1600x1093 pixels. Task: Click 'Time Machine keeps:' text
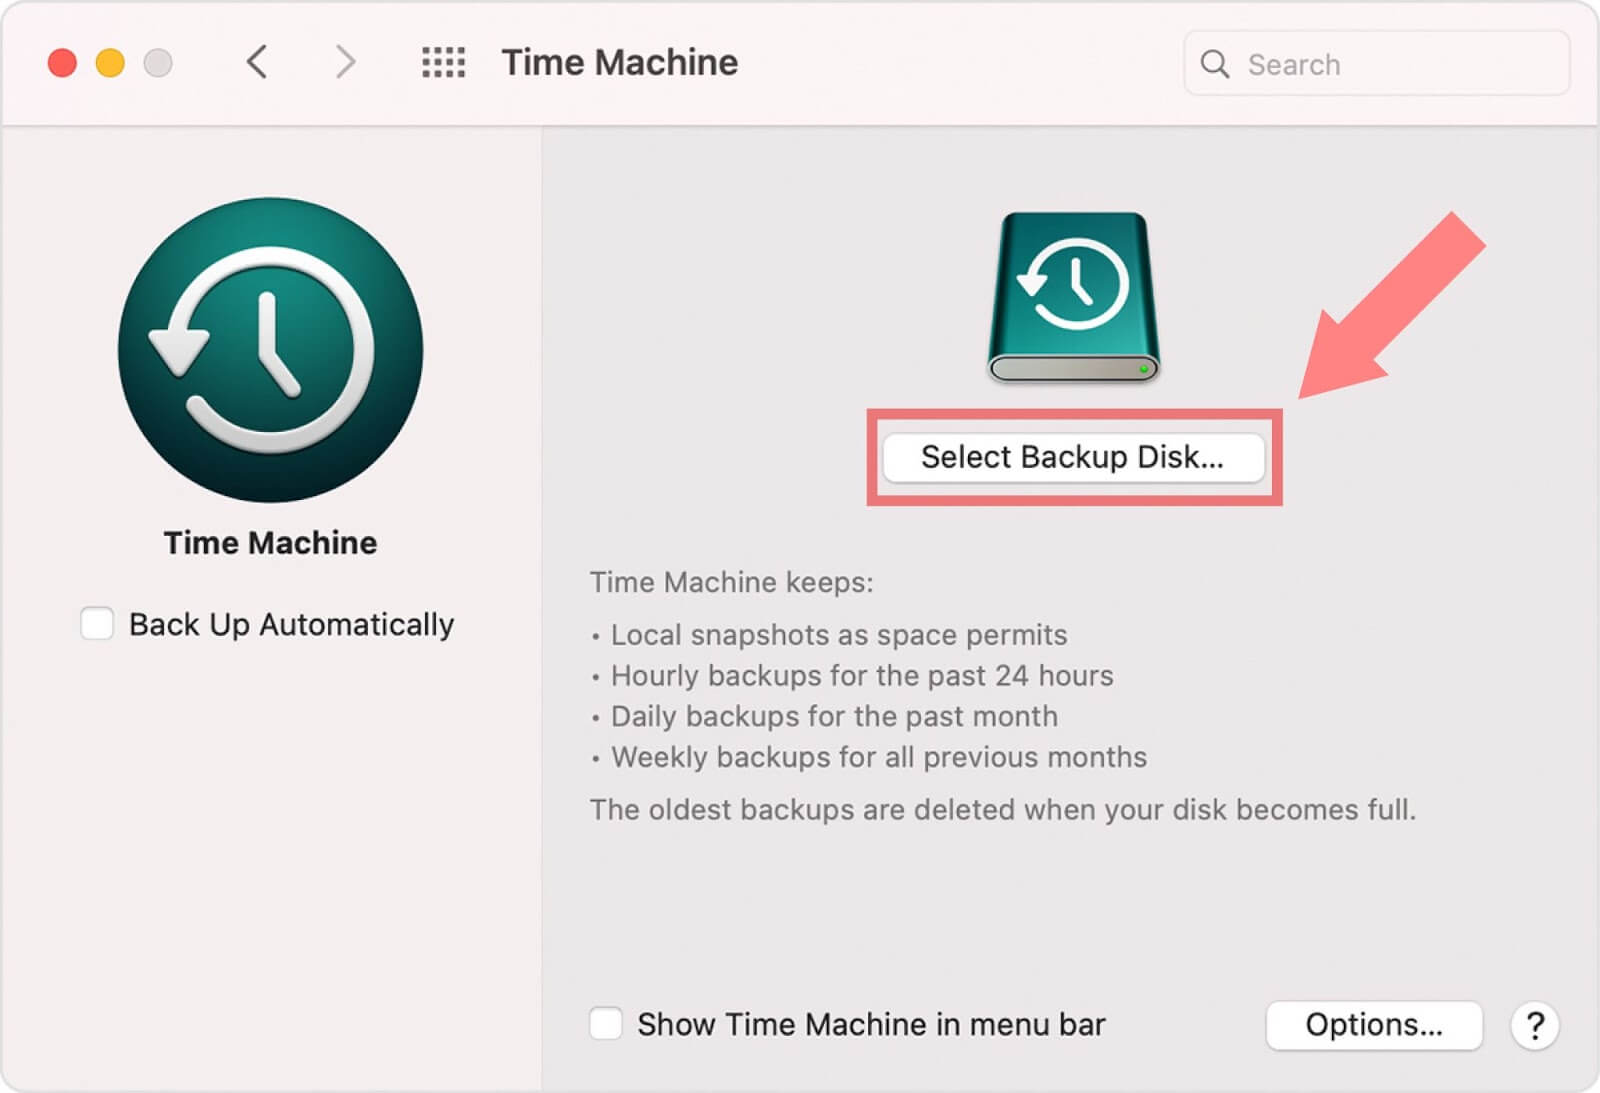point(732,582)
